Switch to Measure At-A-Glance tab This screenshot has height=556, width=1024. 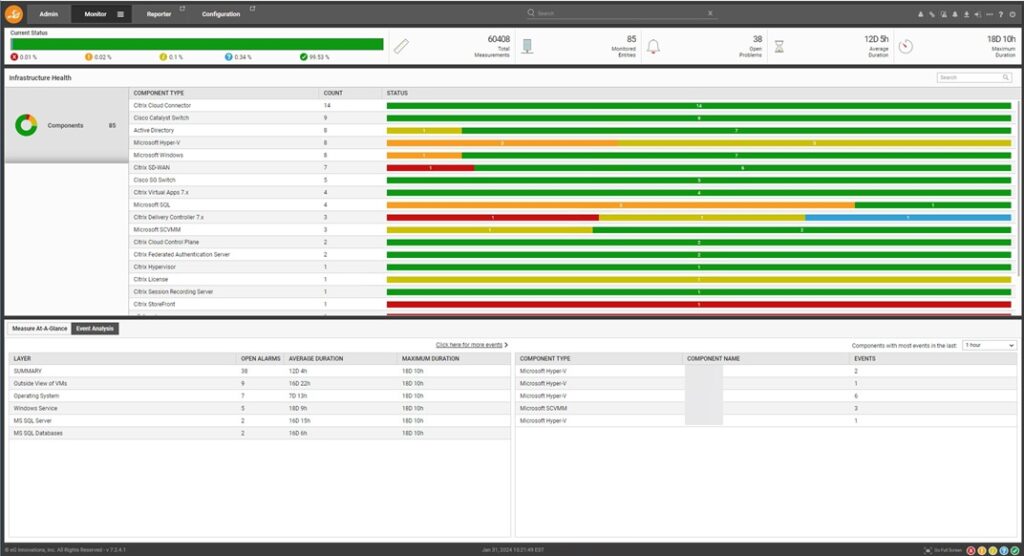pyautogui.click(x=39, y=329)
